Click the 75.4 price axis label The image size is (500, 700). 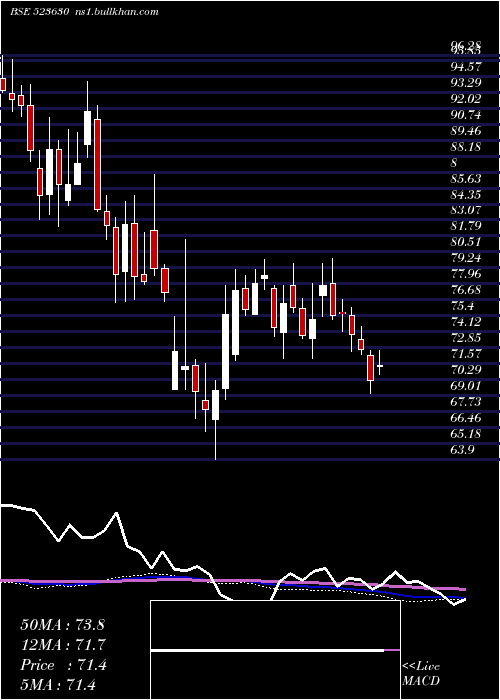[x=462, y=306]
